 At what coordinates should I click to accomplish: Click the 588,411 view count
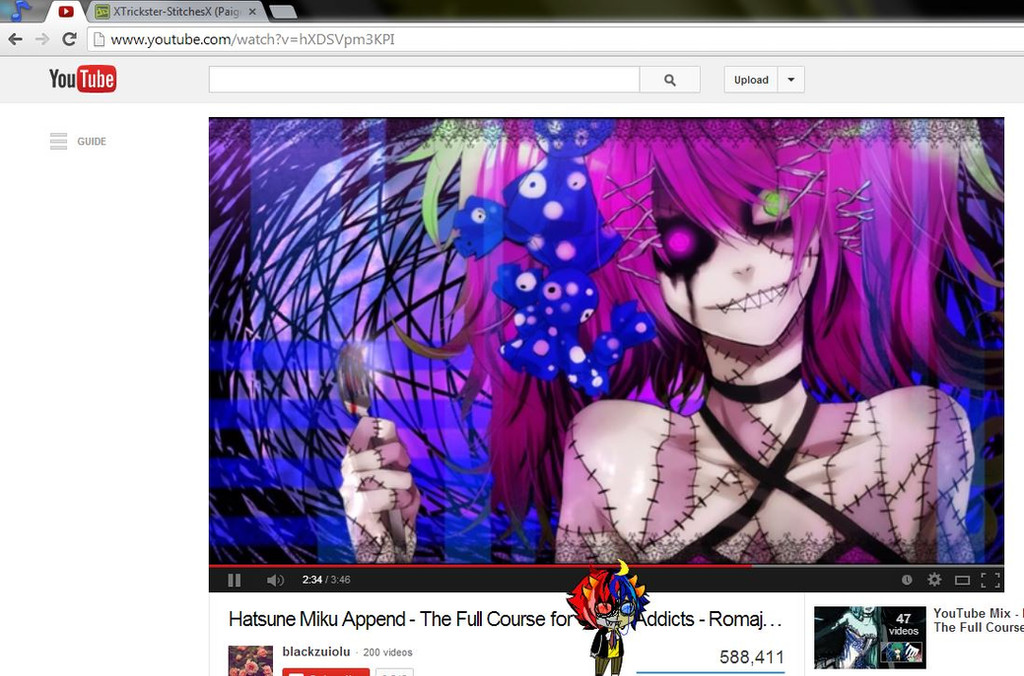tap(752, 656)
